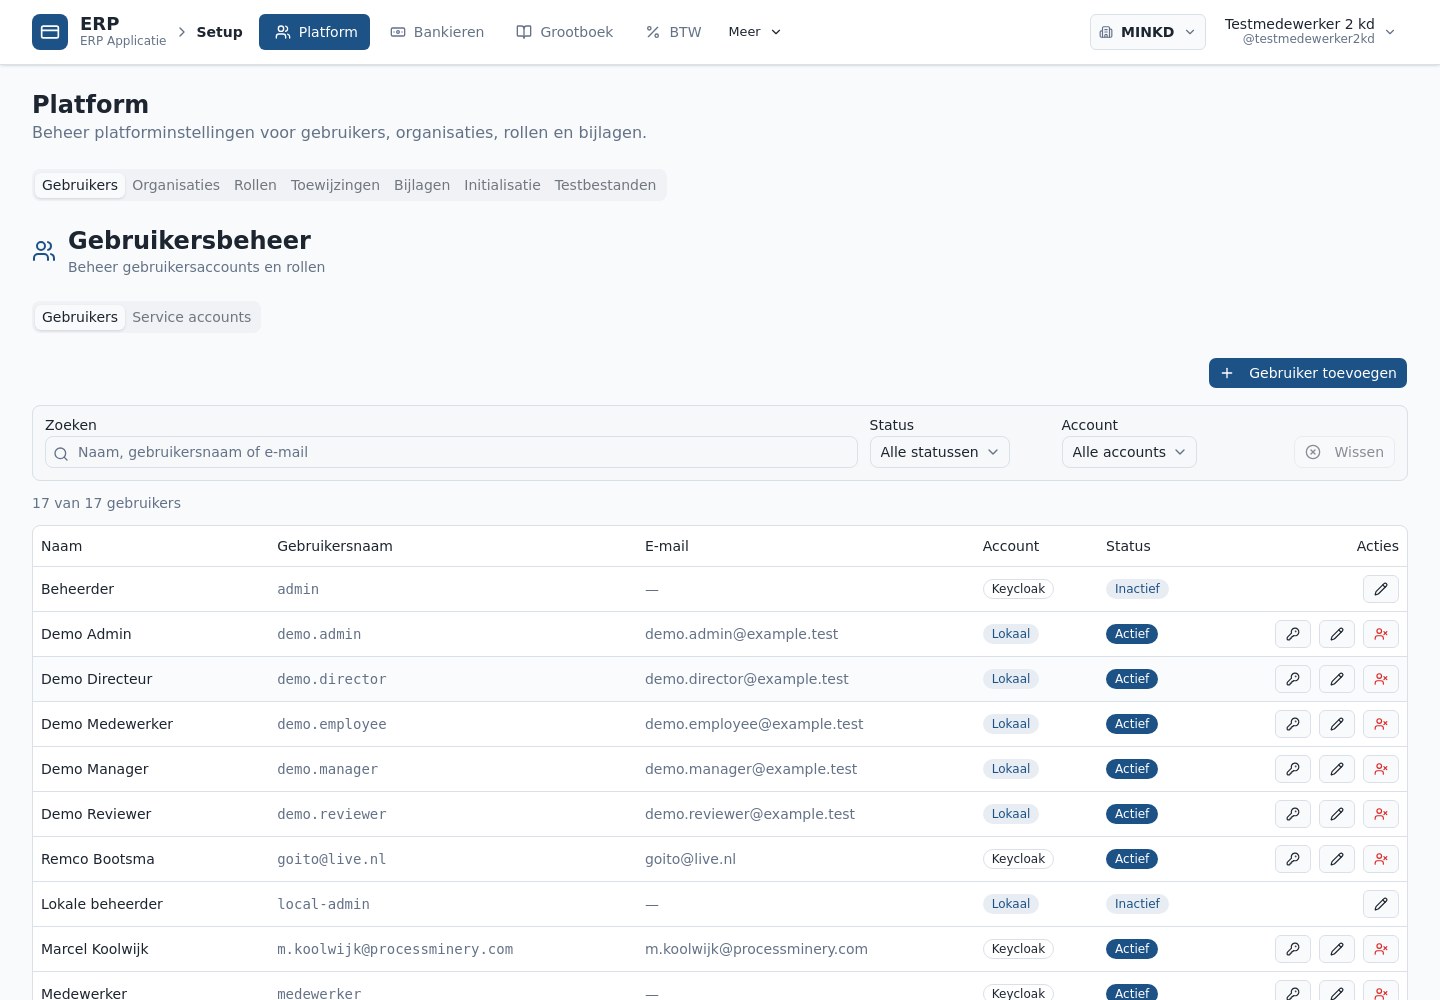This screenshot has height=1000, width=1440.
Task: Open Bankieren in top navigation
Action: click(437, 32)
